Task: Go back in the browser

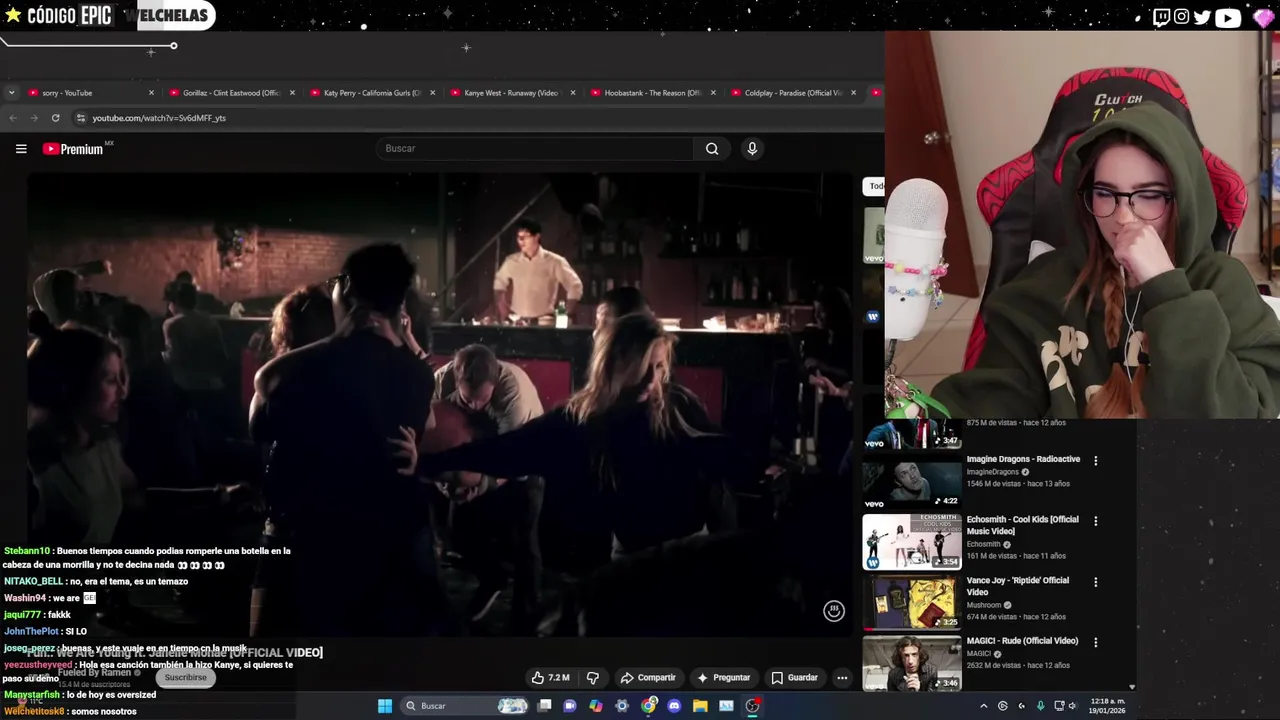Action: pos(13,118)
